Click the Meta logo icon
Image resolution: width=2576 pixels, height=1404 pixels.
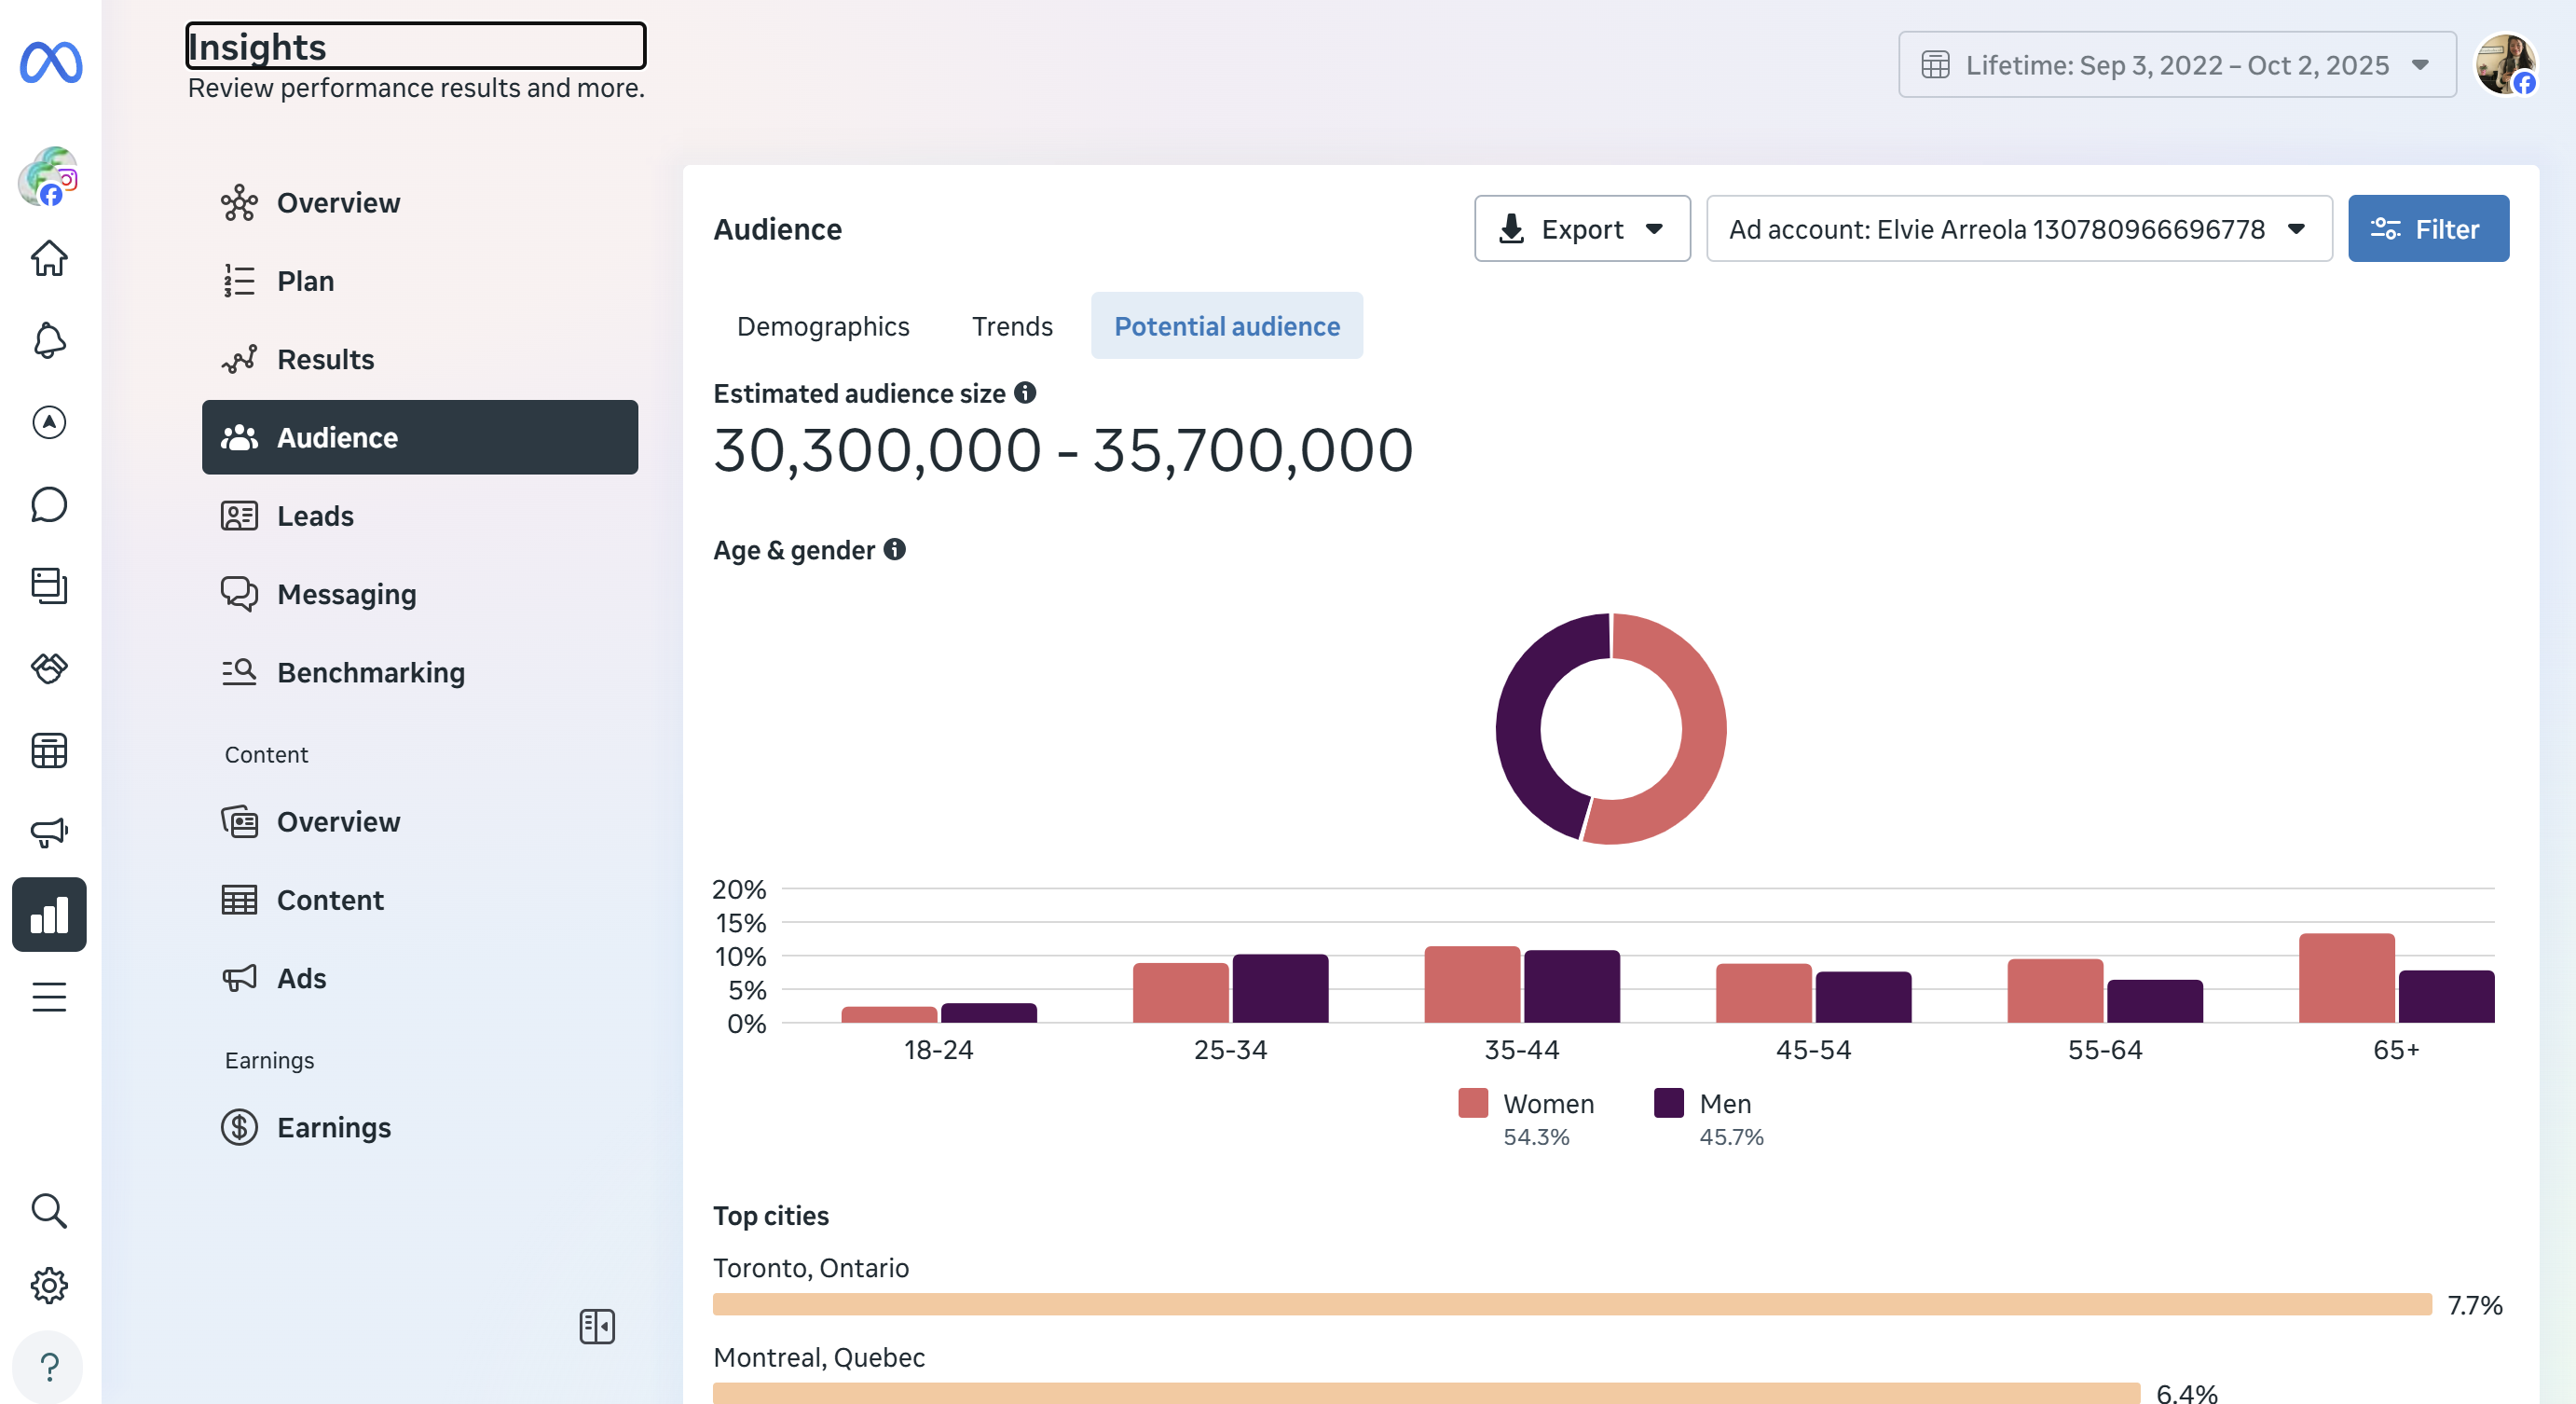pos(50,62)
